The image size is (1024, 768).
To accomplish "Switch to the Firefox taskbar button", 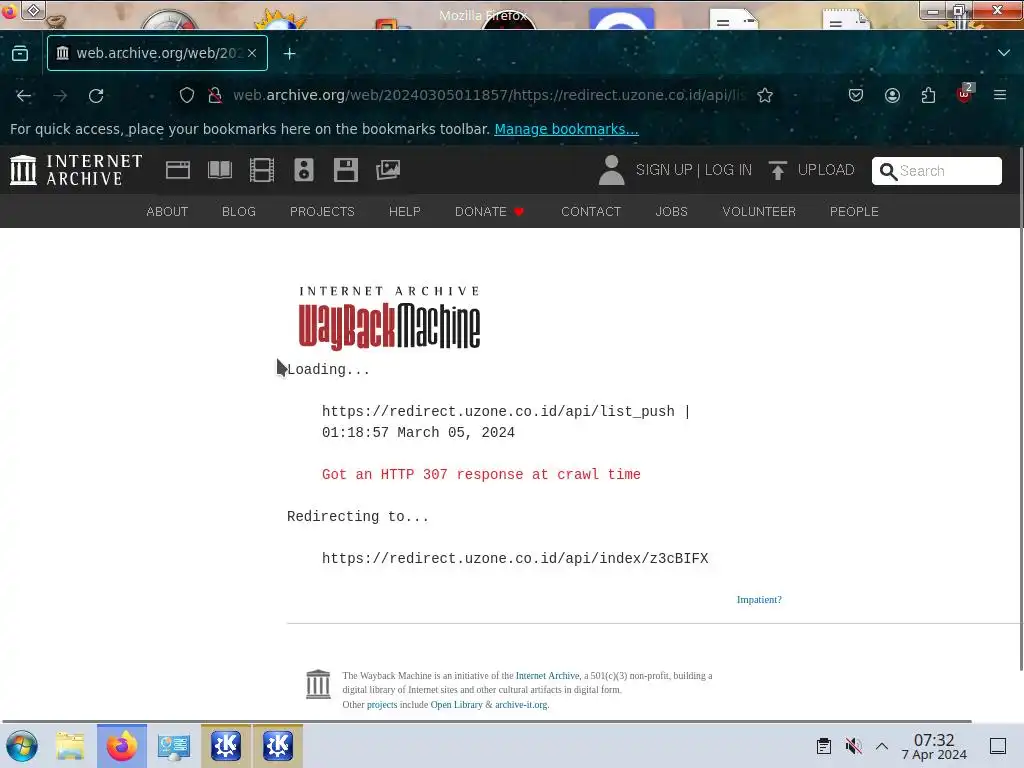I will 122,746.
